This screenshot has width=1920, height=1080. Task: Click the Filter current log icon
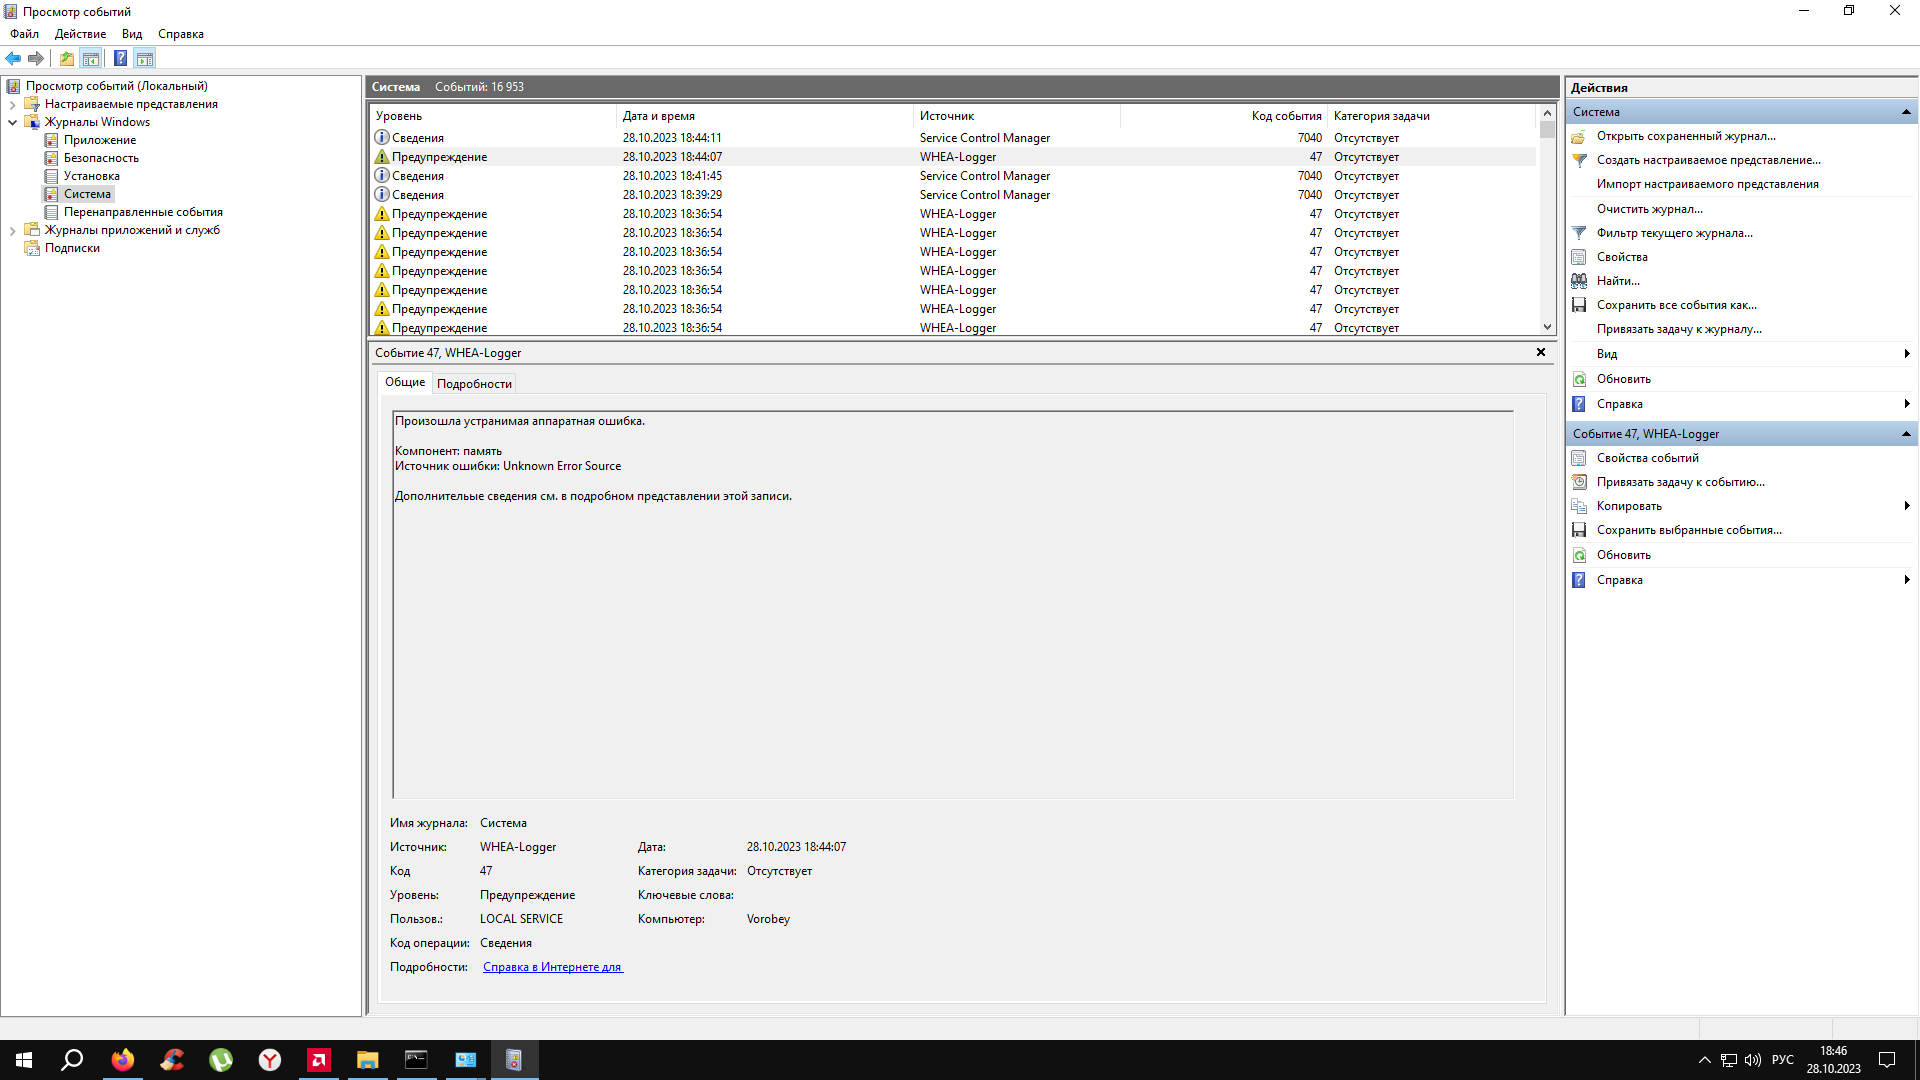(1579, 233)
